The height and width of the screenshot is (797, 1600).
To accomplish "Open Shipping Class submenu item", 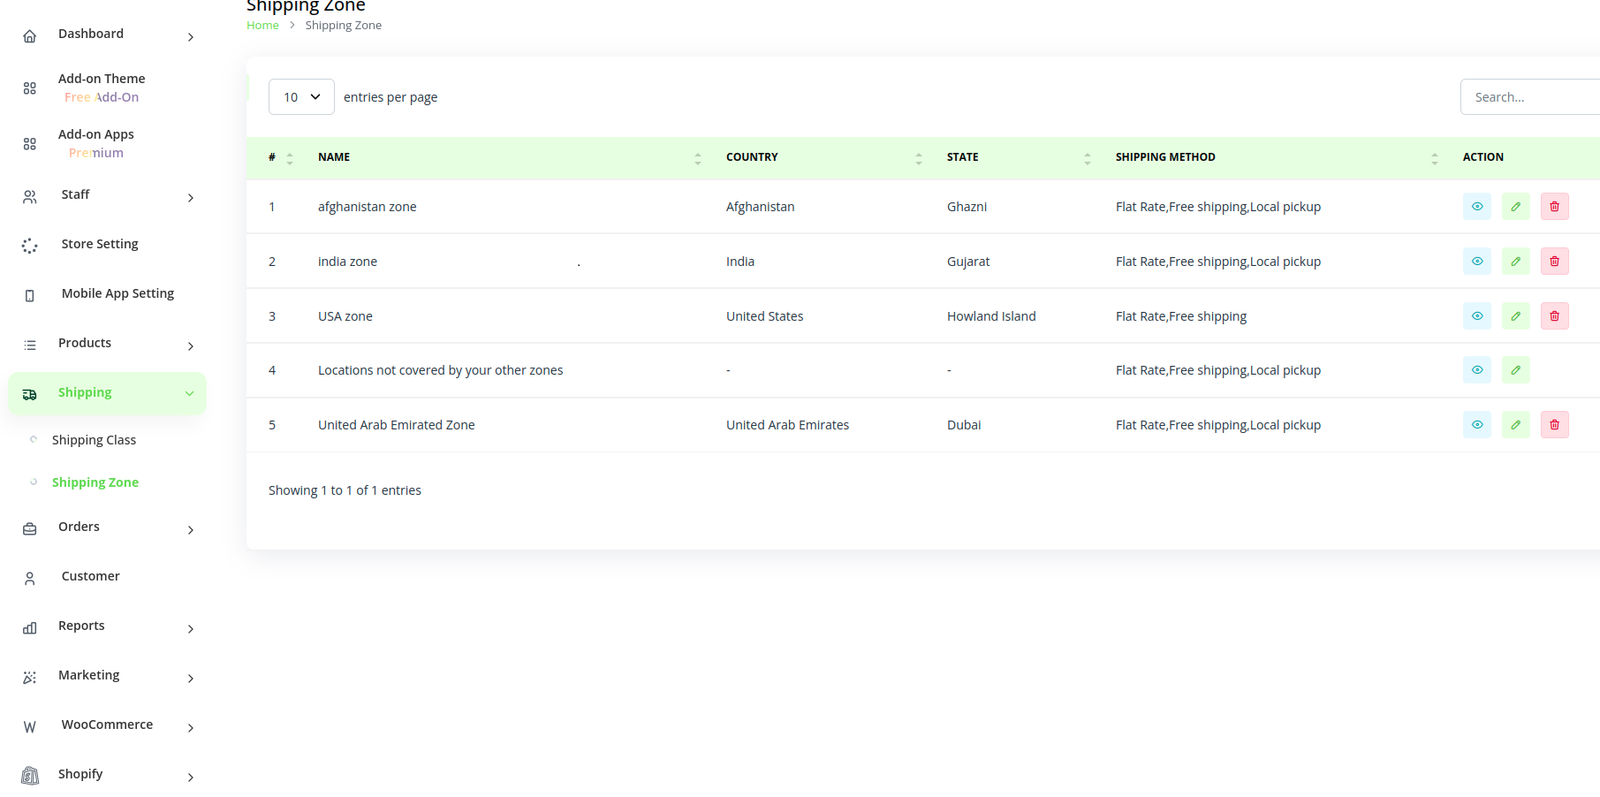I will (94, 440).
